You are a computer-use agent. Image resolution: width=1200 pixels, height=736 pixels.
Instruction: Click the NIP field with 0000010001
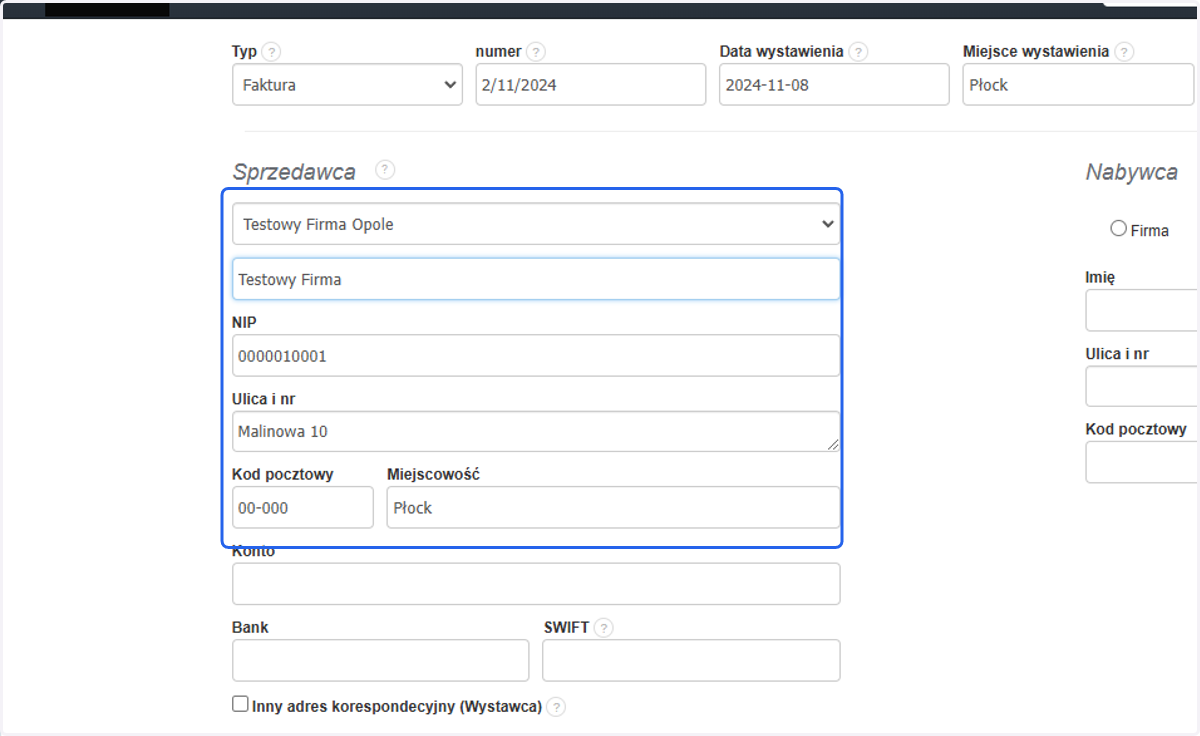[x=536, y=355]
